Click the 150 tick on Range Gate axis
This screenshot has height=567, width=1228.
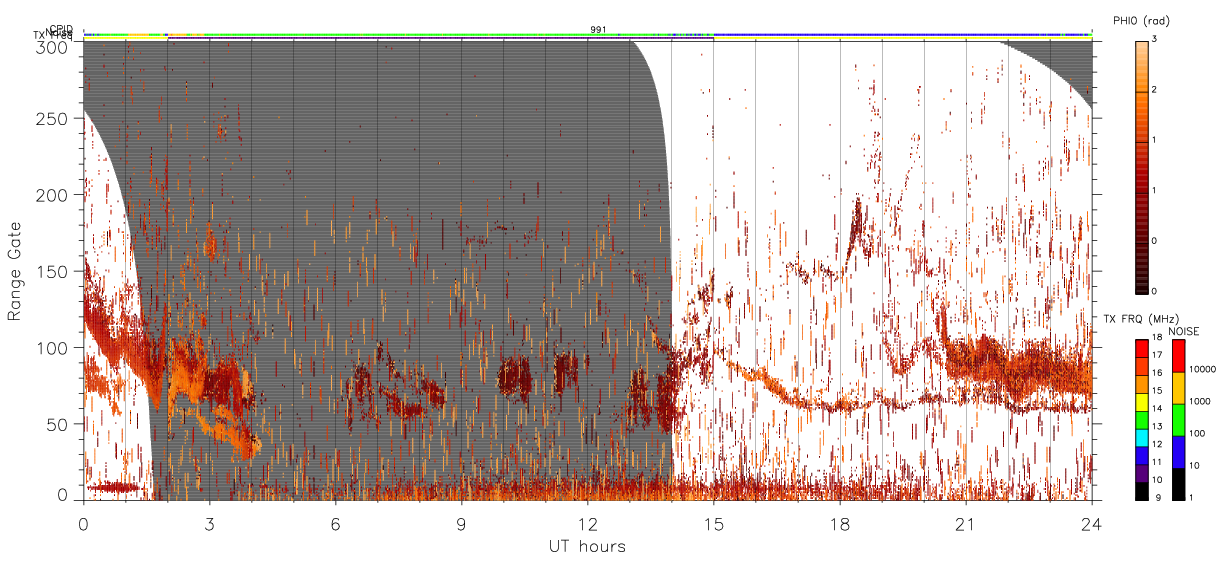pyautogui.click(x=54, y=271)
